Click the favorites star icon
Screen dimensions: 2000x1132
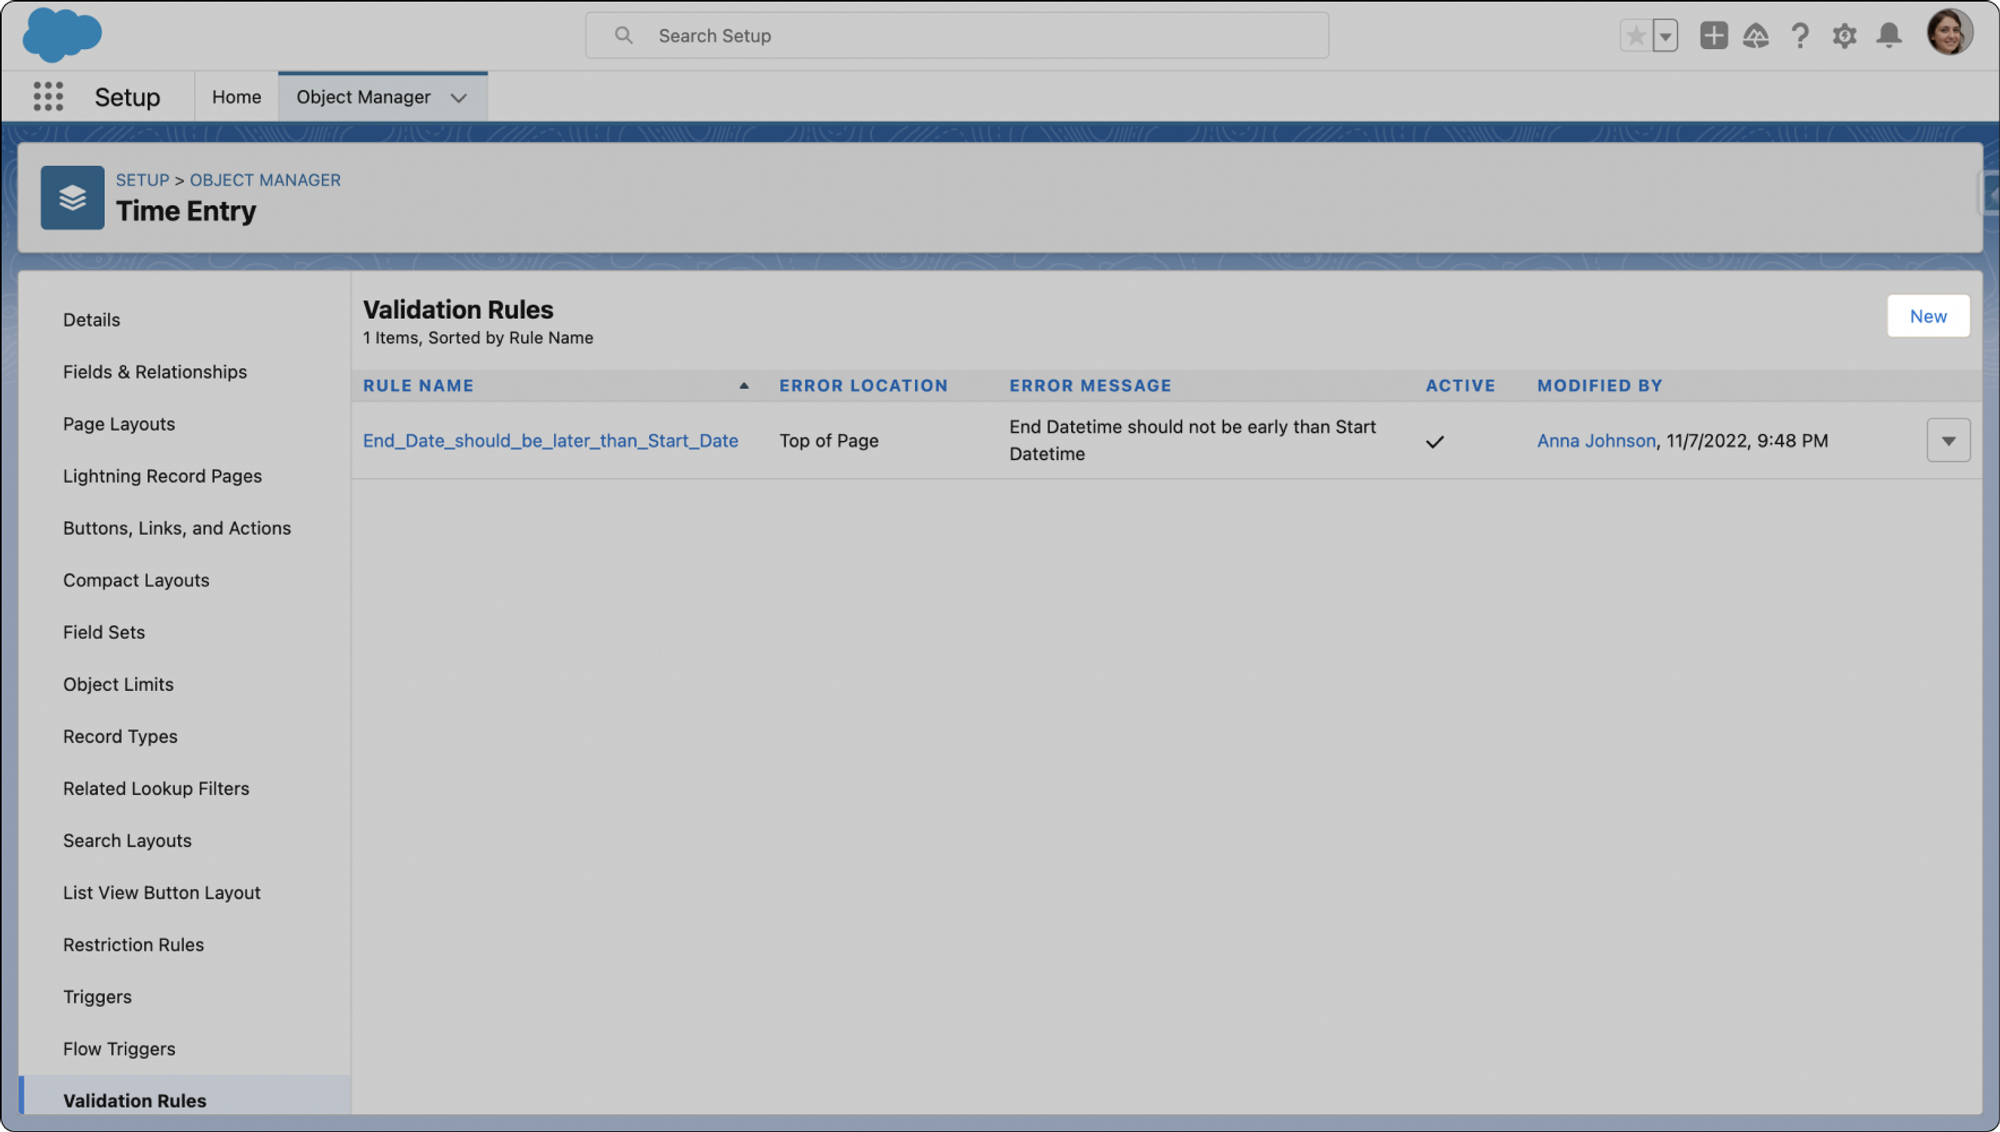(1636, 36)
